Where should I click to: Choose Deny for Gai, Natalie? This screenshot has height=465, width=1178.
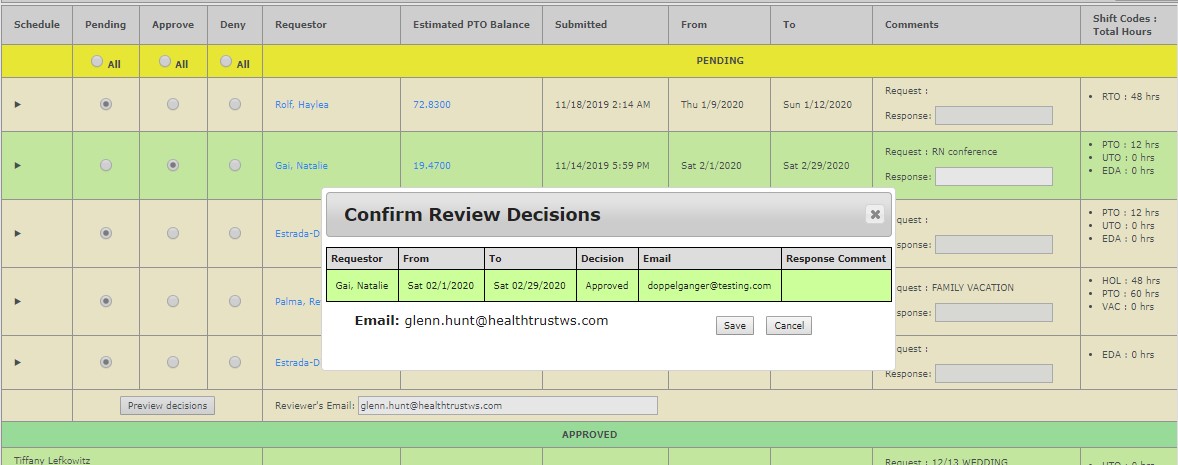[235, 165]
